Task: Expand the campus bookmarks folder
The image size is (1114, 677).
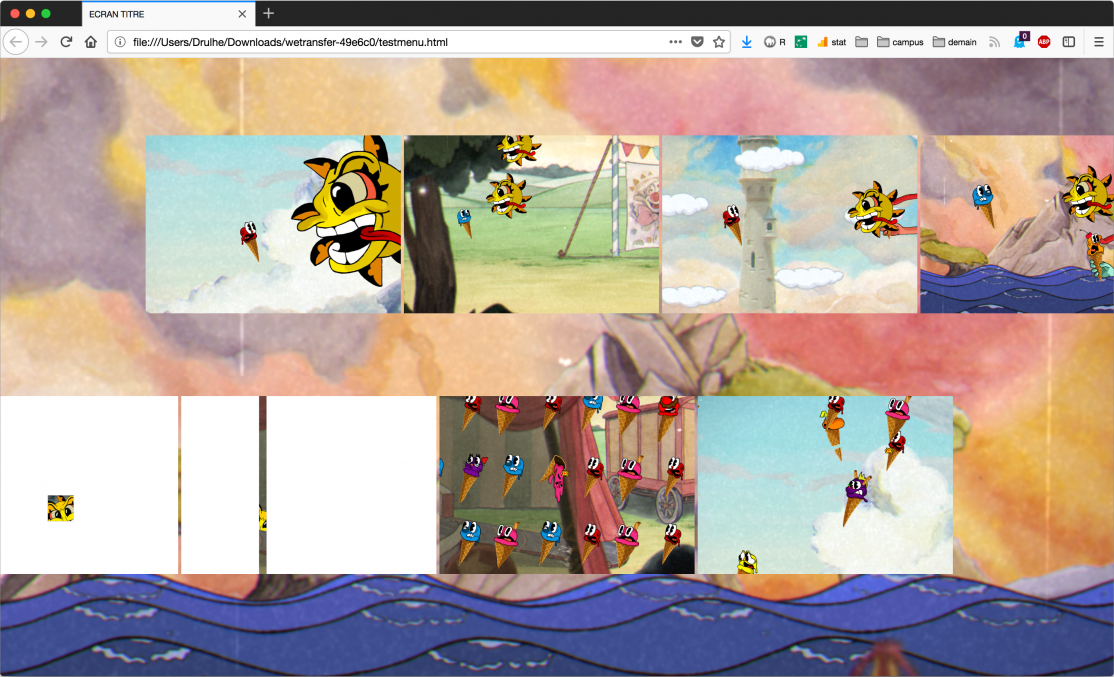Action: (x=900, y=42)
